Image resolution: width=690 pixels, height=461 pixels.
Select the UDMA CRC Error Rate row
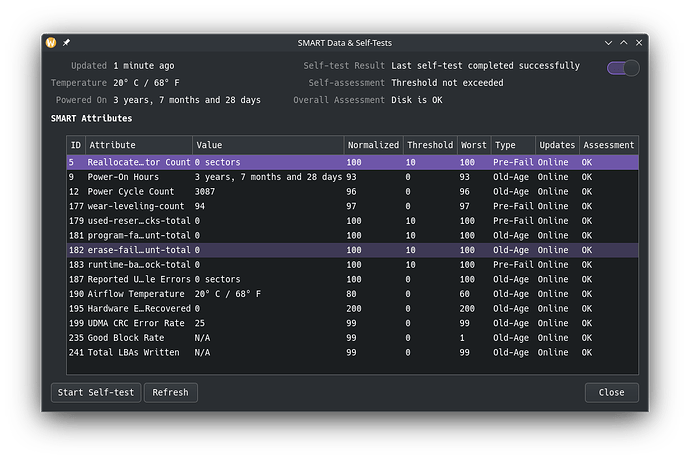(x=352, y=323)
